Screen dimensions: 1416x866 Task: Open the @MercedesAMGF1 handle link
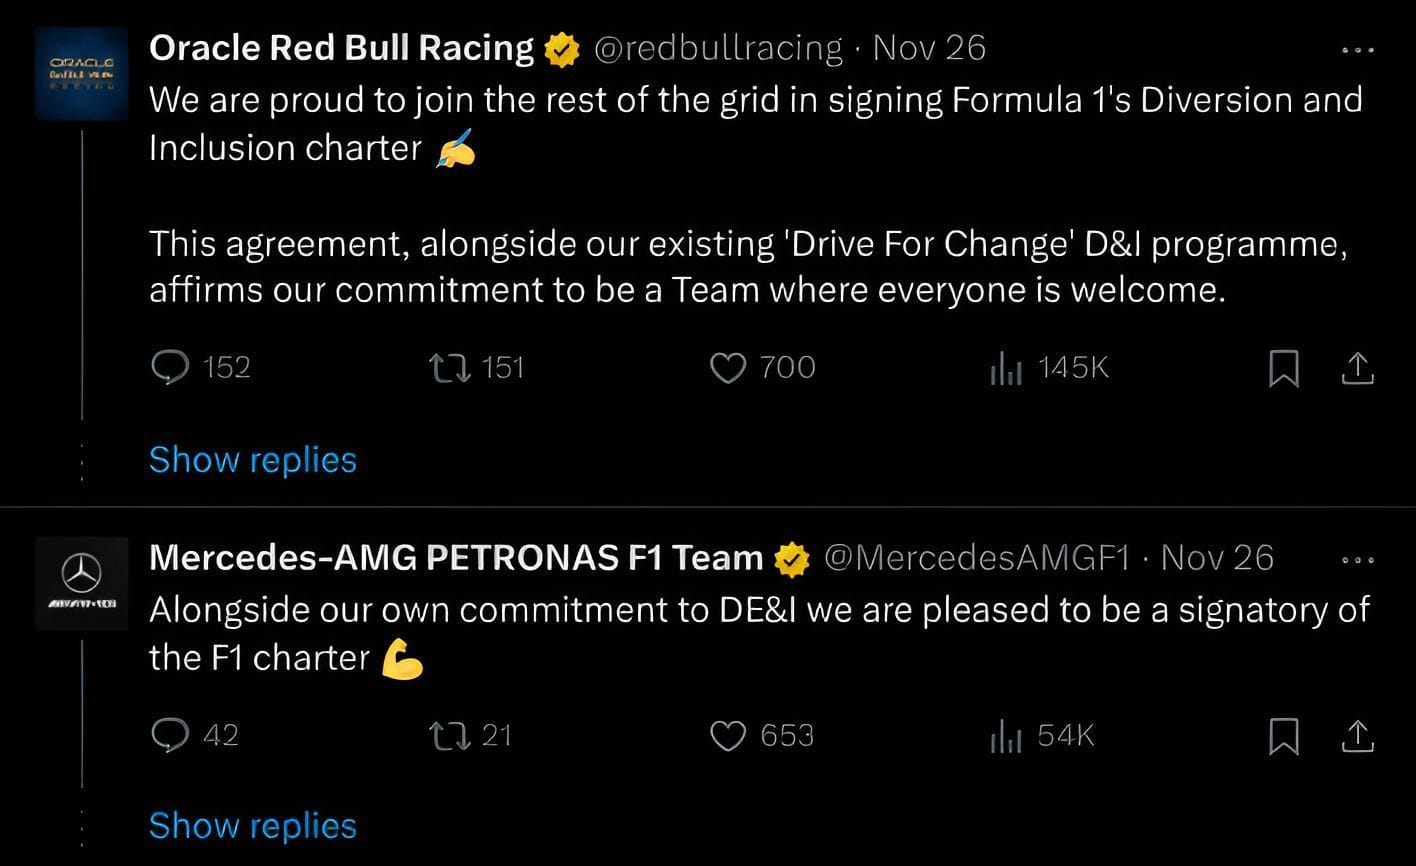pyautogui.click(x=975, y=558)
